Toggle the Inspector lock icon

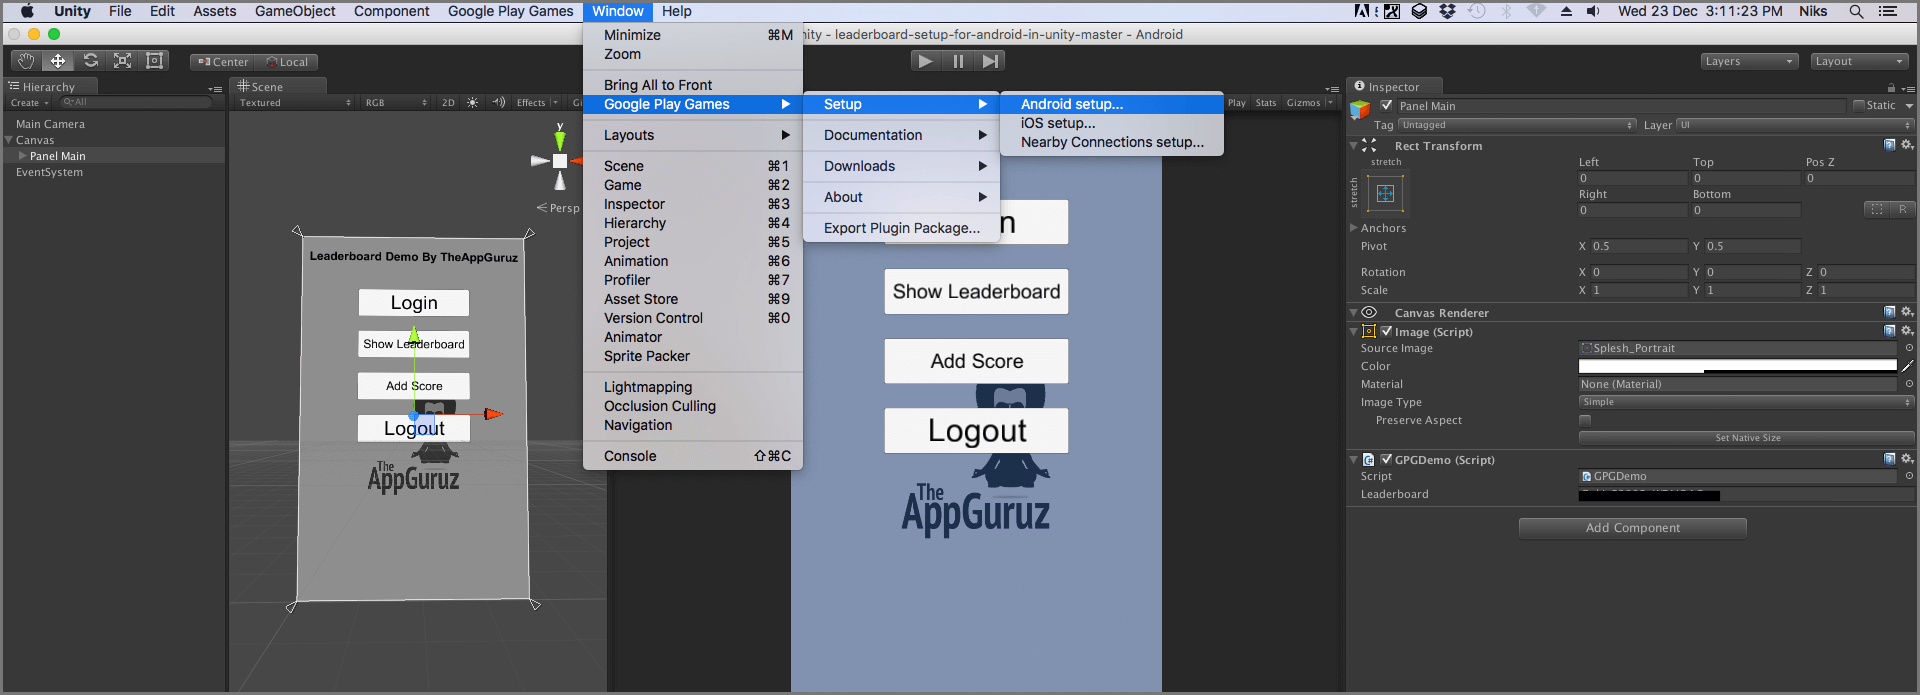pos(1891,88)
